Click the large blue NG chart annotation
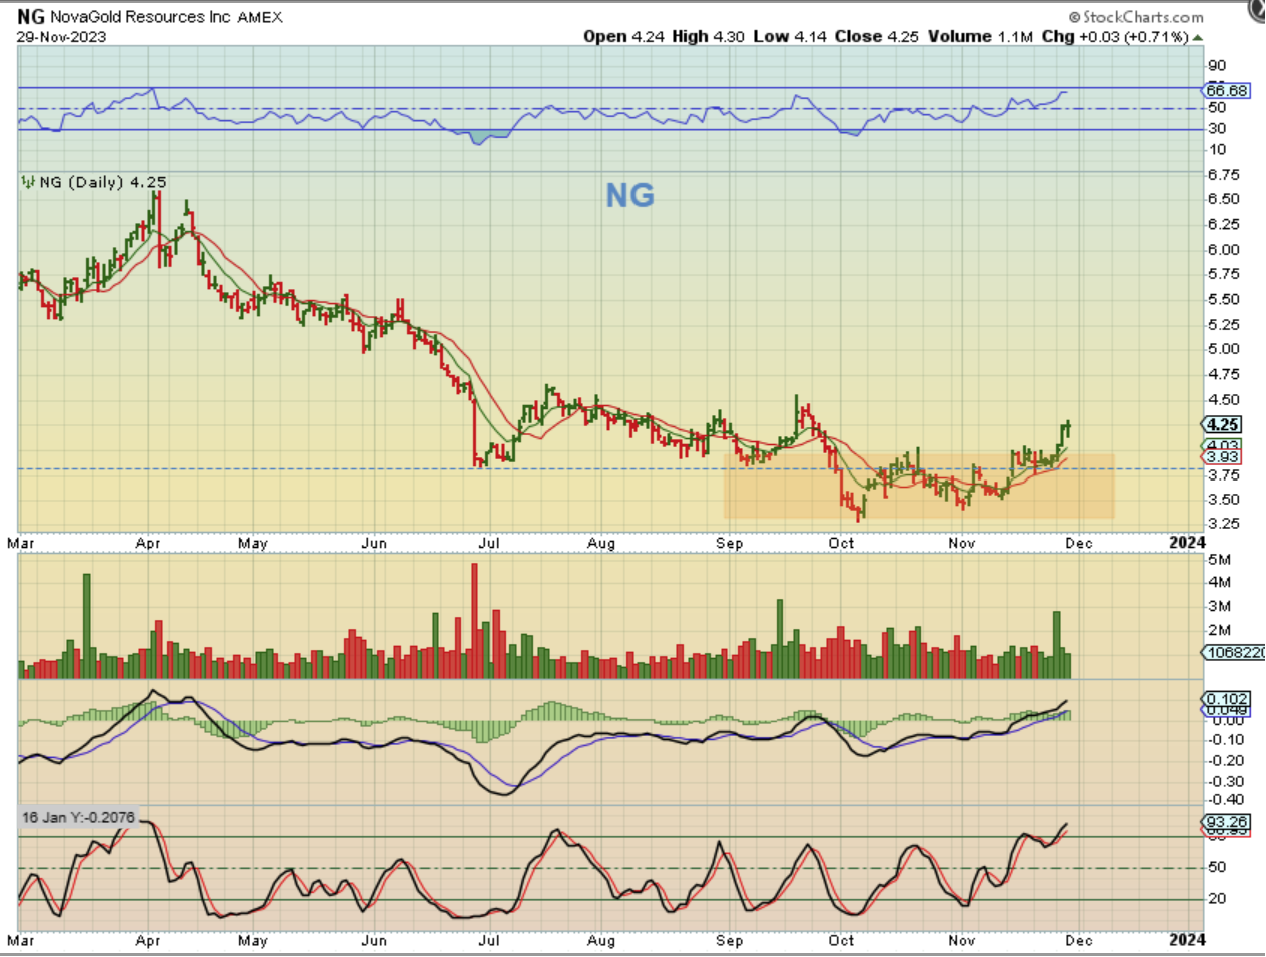 point(630,195)
